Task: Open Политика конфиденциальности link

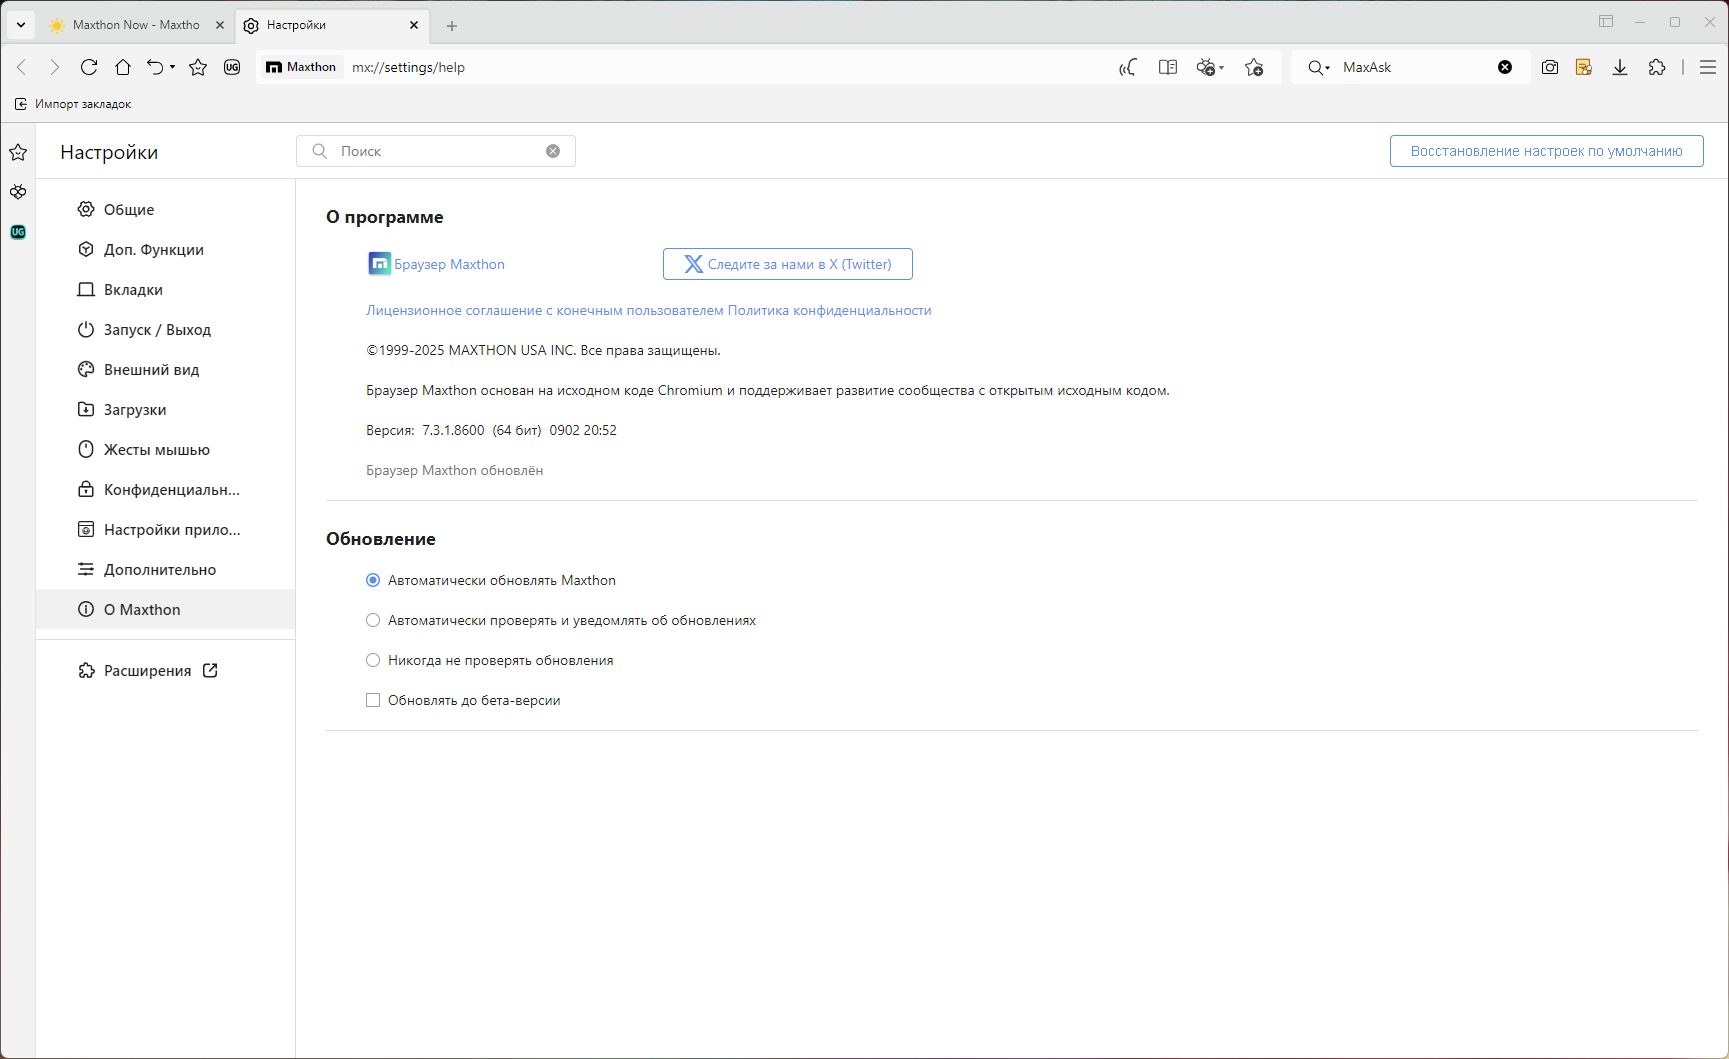Action: click(x=830, y=310)
